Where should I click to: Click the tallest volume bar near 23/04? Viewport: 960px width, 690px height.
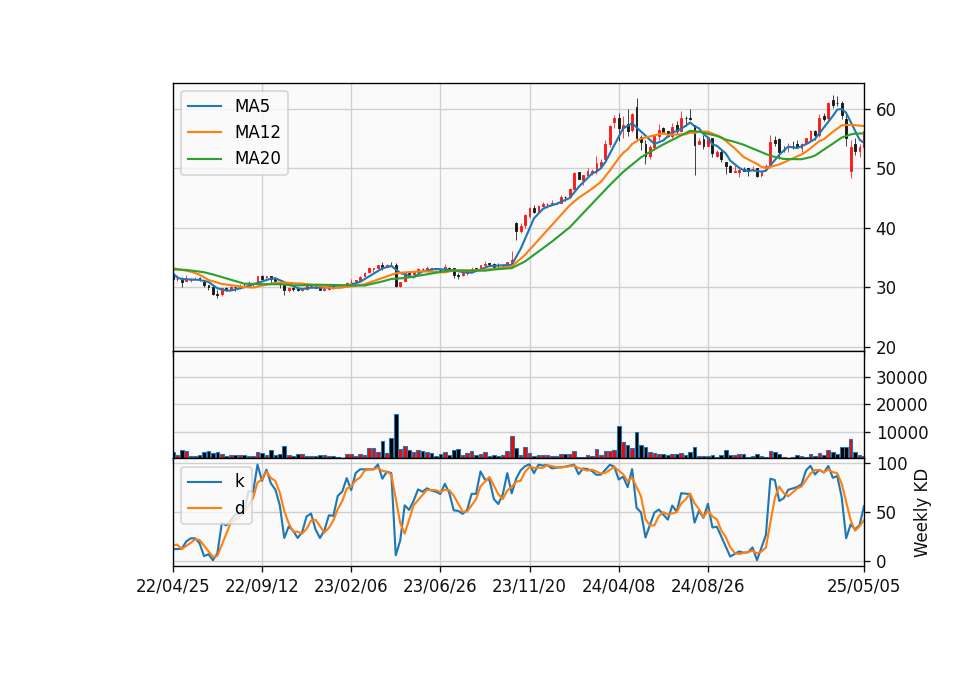click(396, 437)
